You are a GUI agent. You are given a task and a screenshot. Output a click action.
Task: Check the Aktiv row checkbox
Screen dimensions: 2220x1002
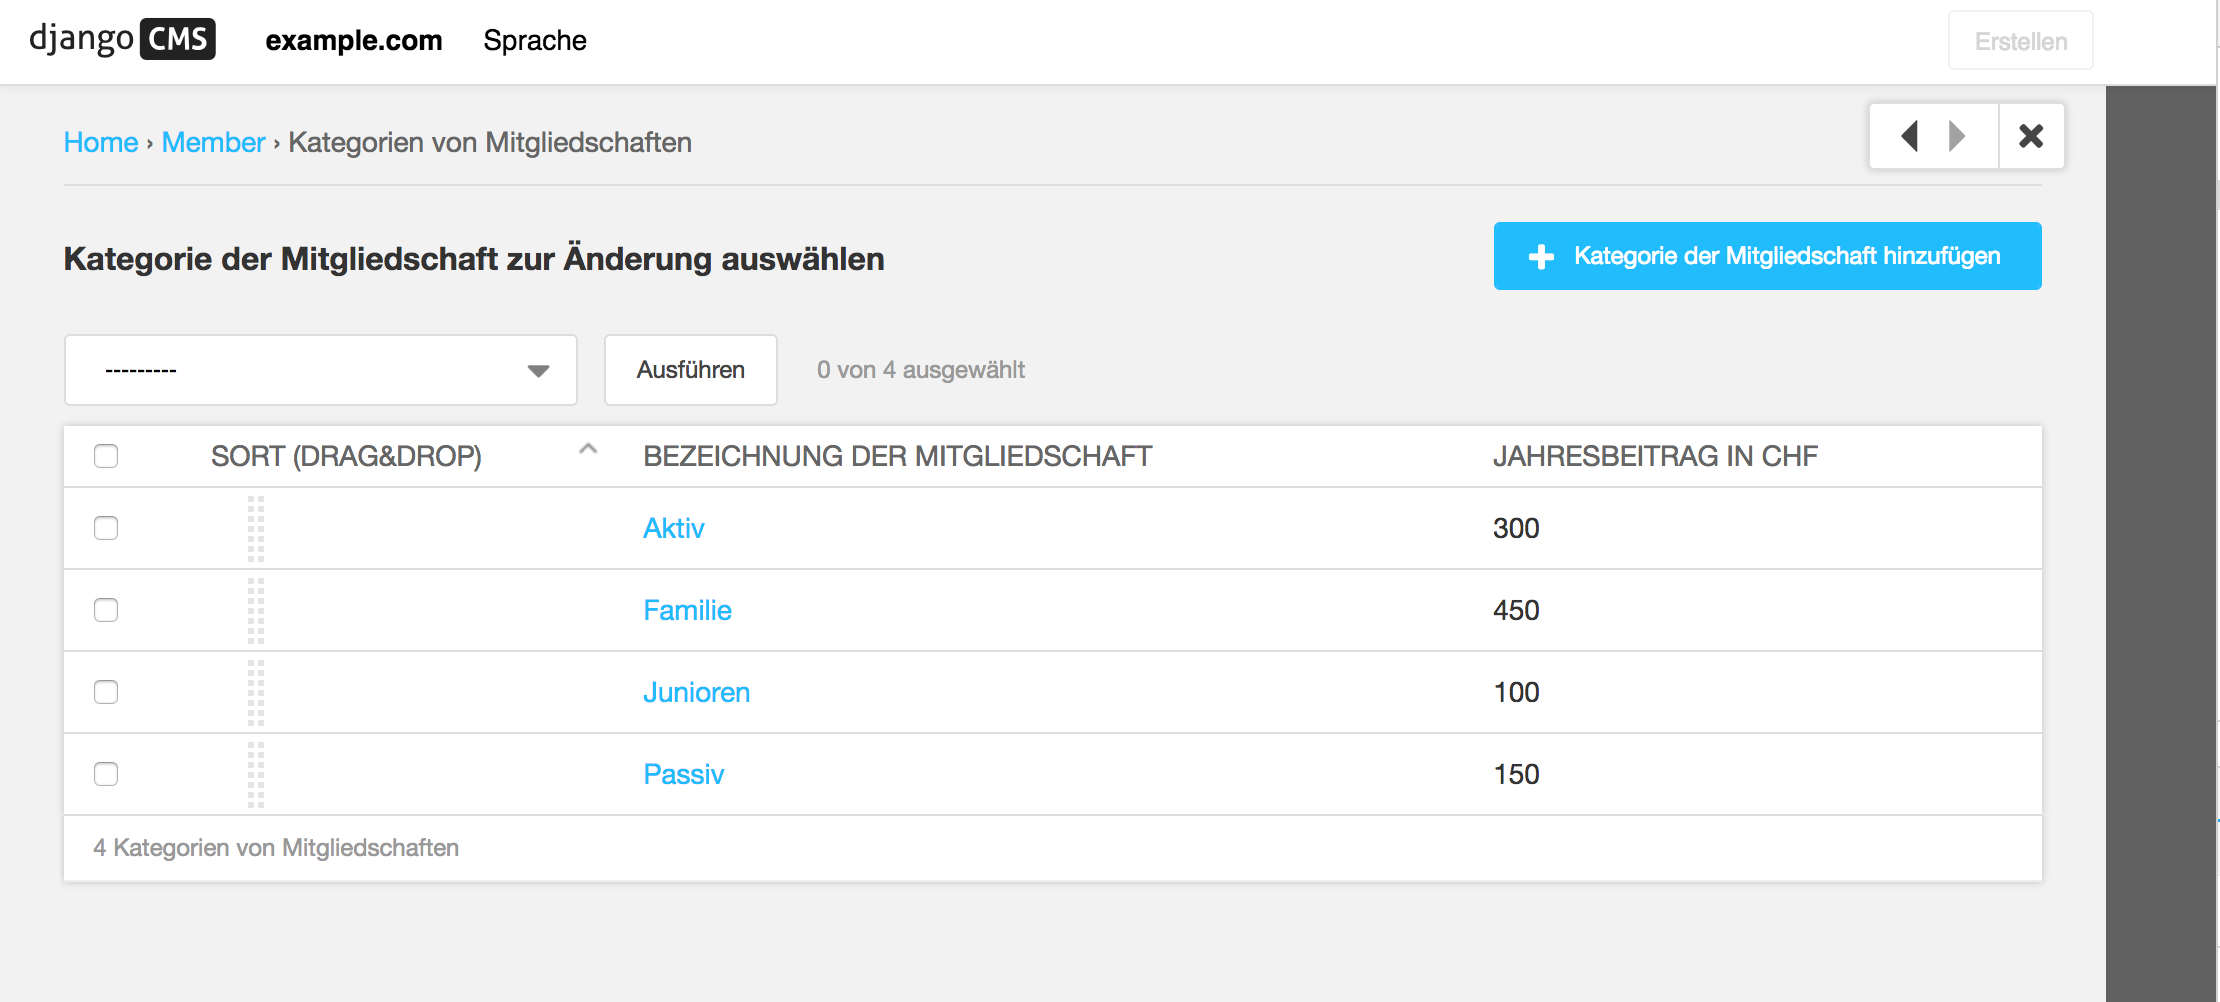coord(106,528)
